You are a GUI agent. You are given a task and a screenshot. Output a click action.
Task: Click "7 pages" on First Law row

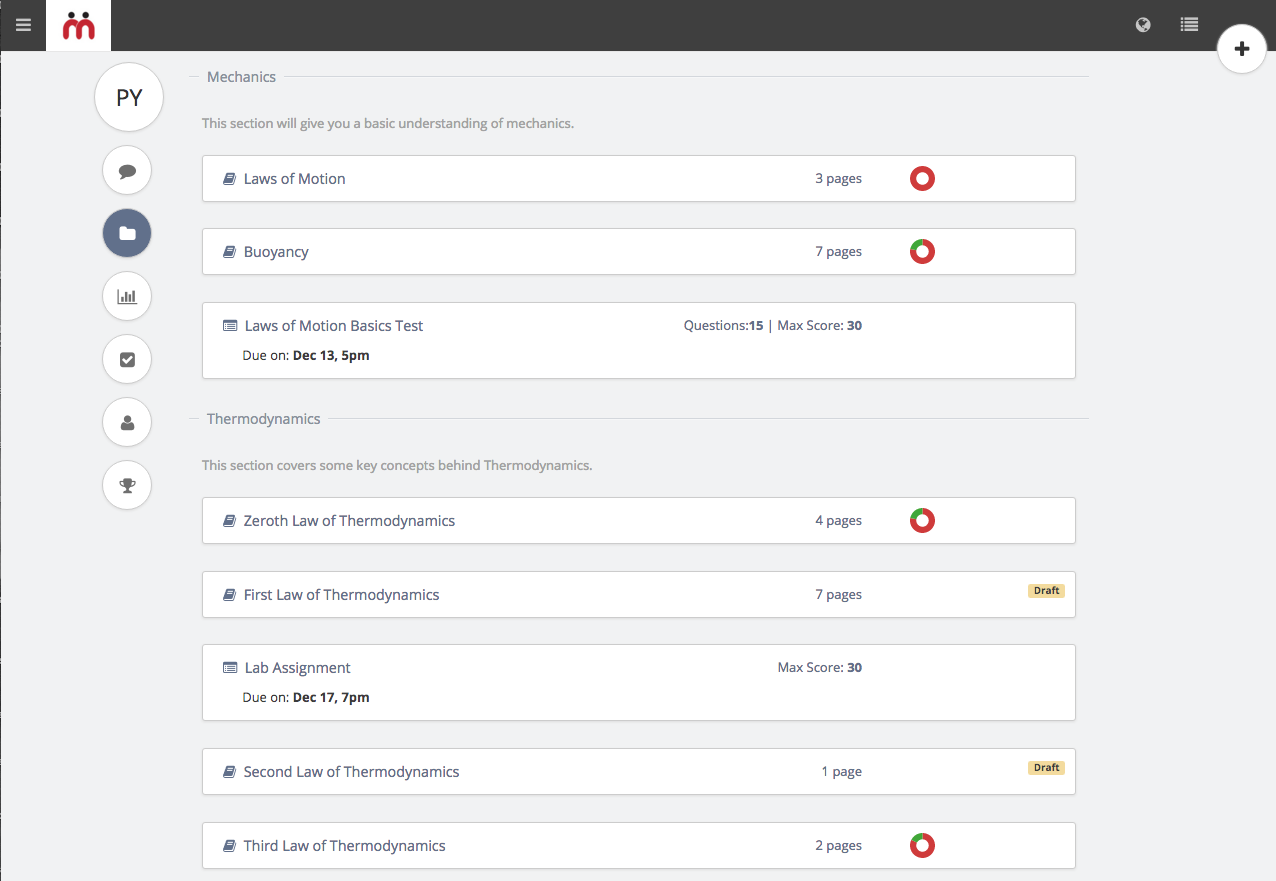838,595
